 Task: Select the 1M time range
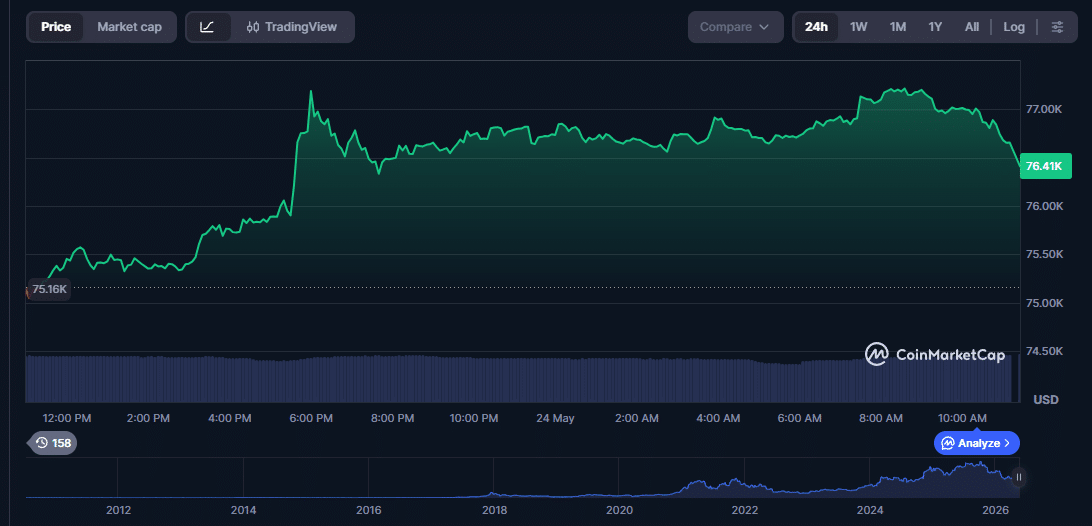[x=898, y=27]
